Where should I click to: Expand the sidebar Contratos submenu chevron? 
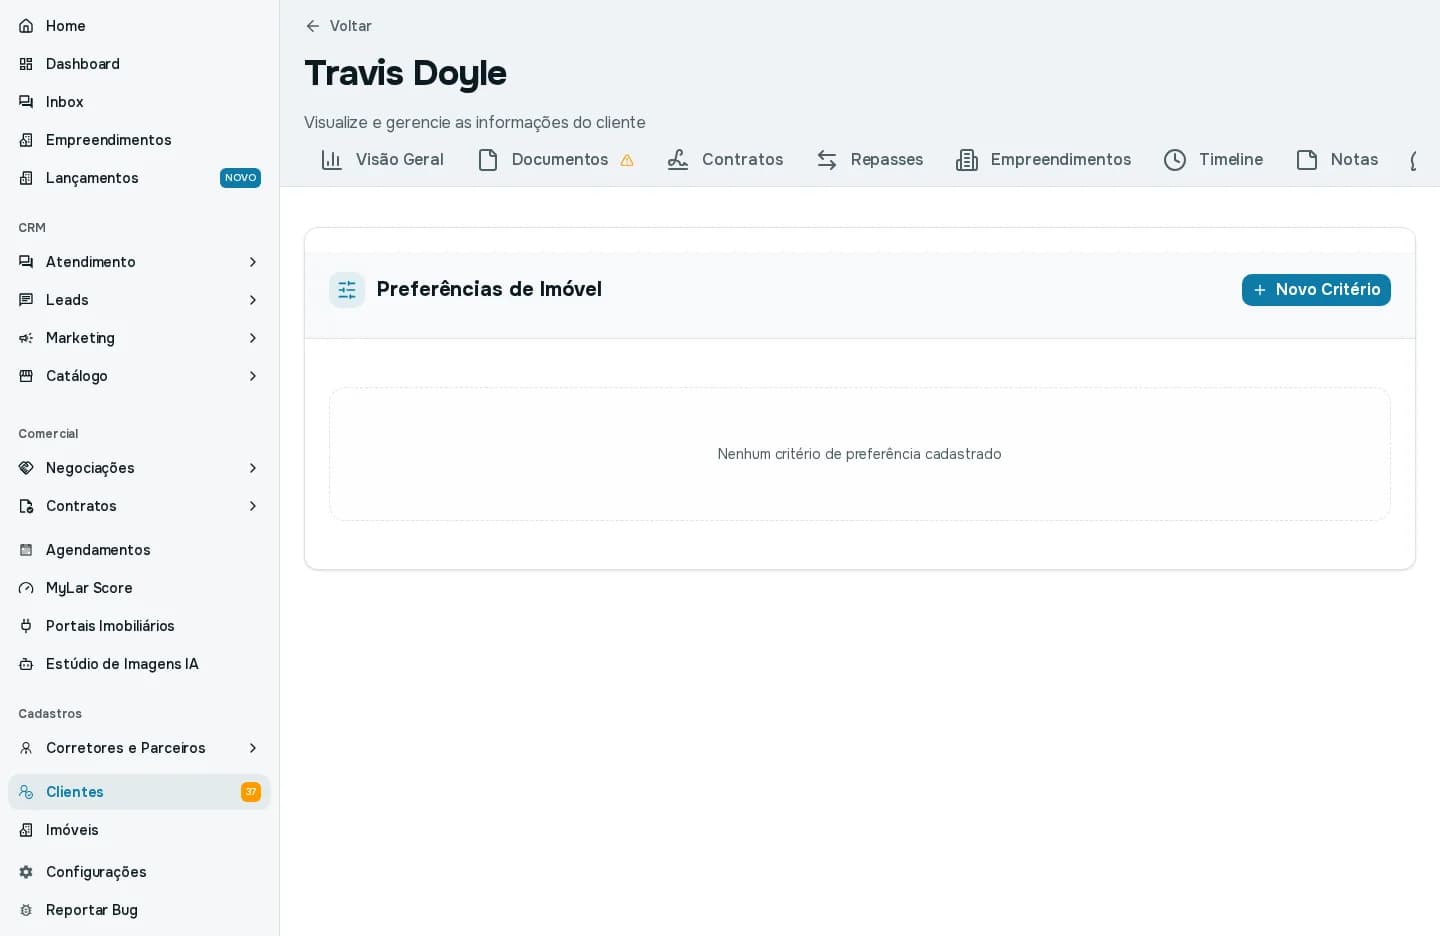(253, 506)
